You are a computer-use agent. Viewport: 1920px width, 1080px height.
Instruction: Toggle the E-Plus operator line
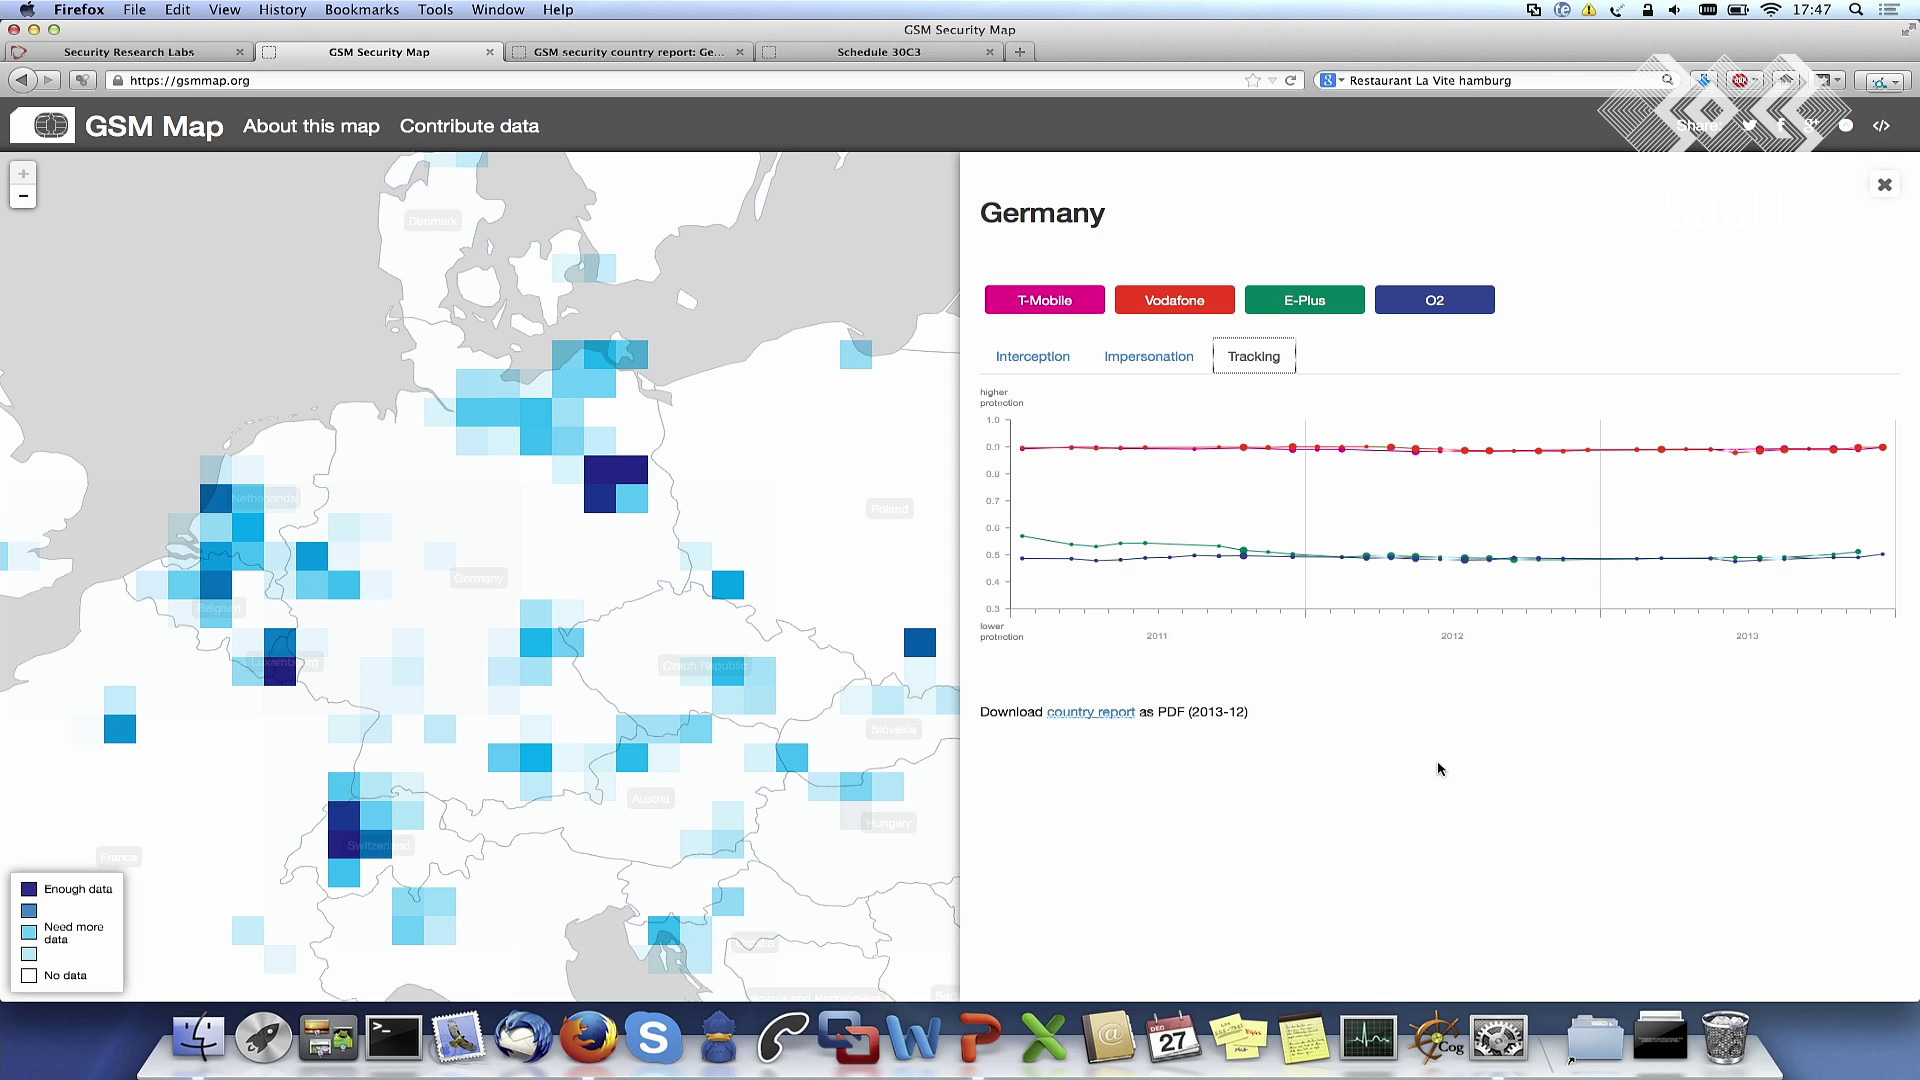pyautogui.click(x=1305, y=300)
